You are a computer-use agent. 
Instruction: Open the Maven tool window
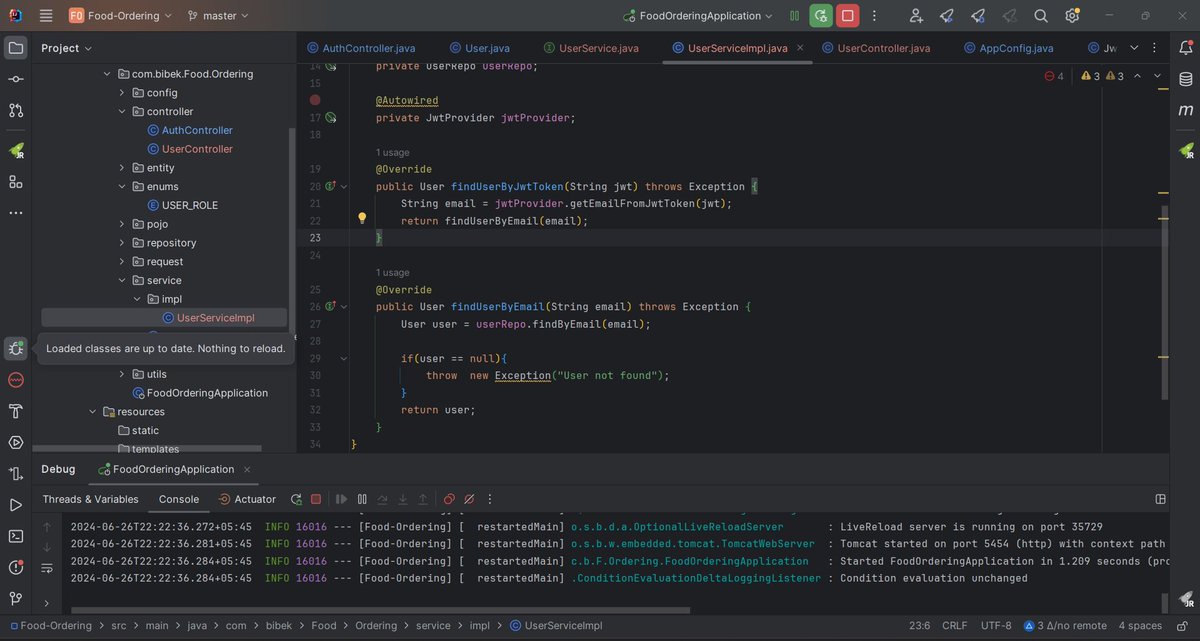(1185, 110)
